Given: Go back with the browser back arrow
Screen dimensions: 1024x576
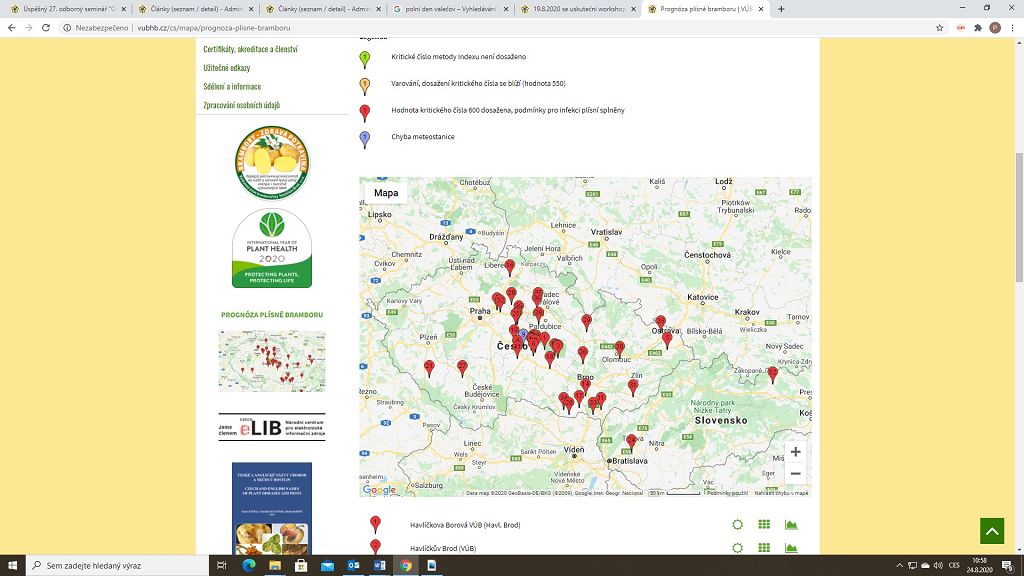Looking at the screenshot, I should (x=11, y=27).
